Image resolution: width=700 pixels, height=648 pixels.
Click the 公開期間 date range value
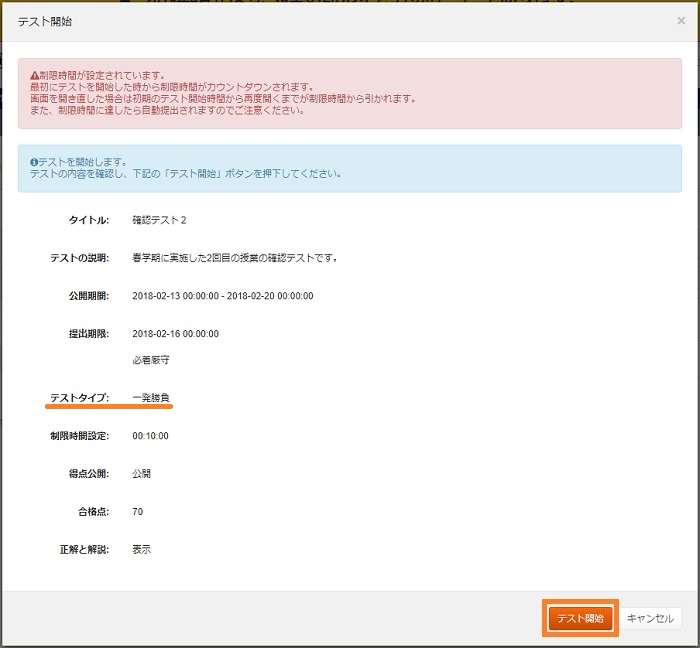pyautogui.click(x=222, y=295)
